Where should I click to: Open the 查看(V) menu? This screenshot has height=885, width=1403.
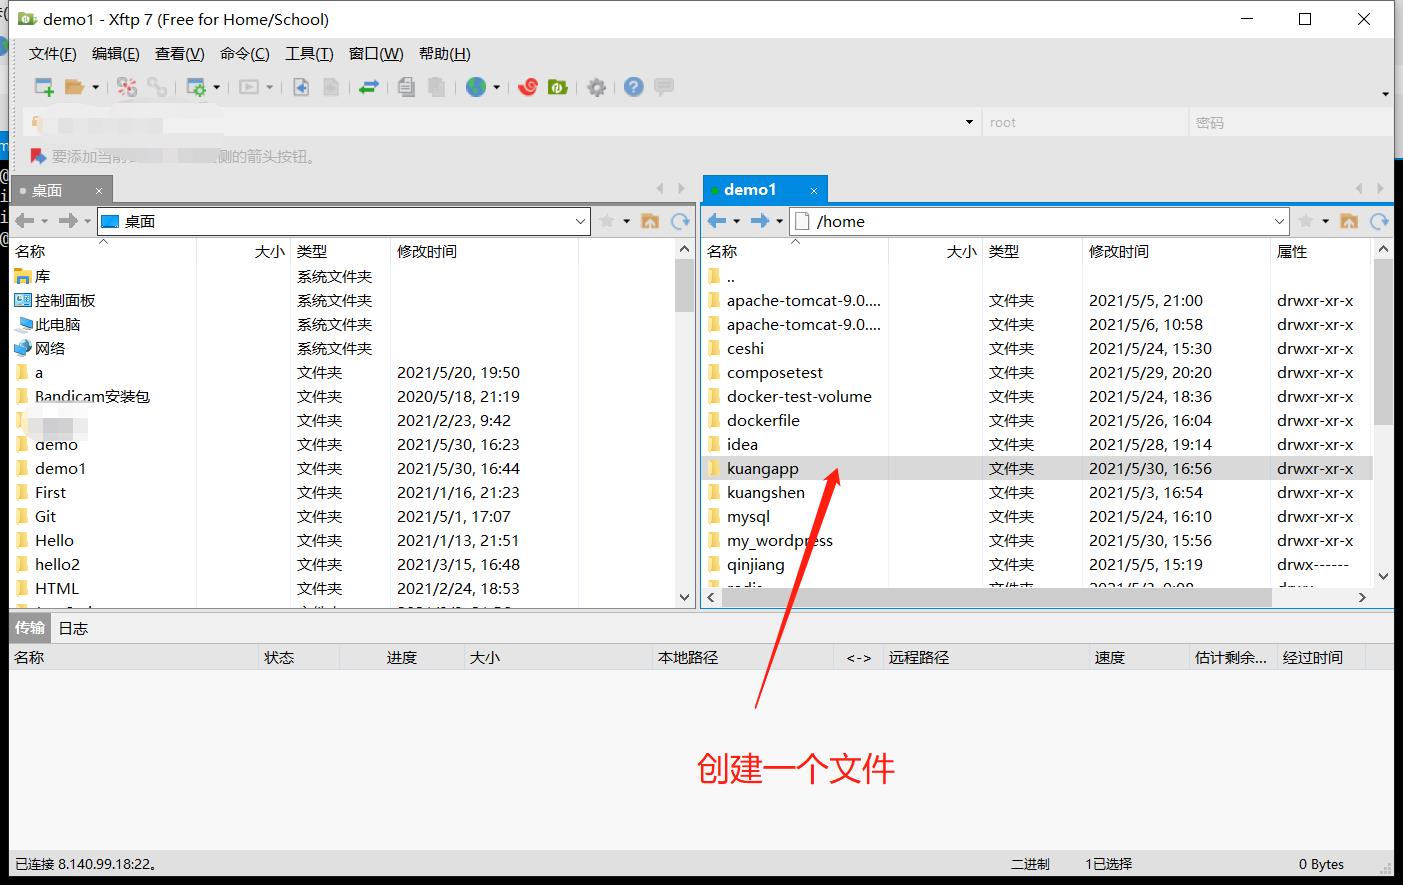click(179, 54)
